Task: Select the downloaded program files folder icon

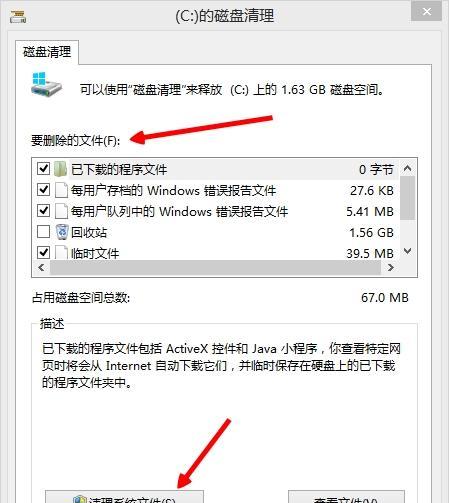Action: pos(60,169)
